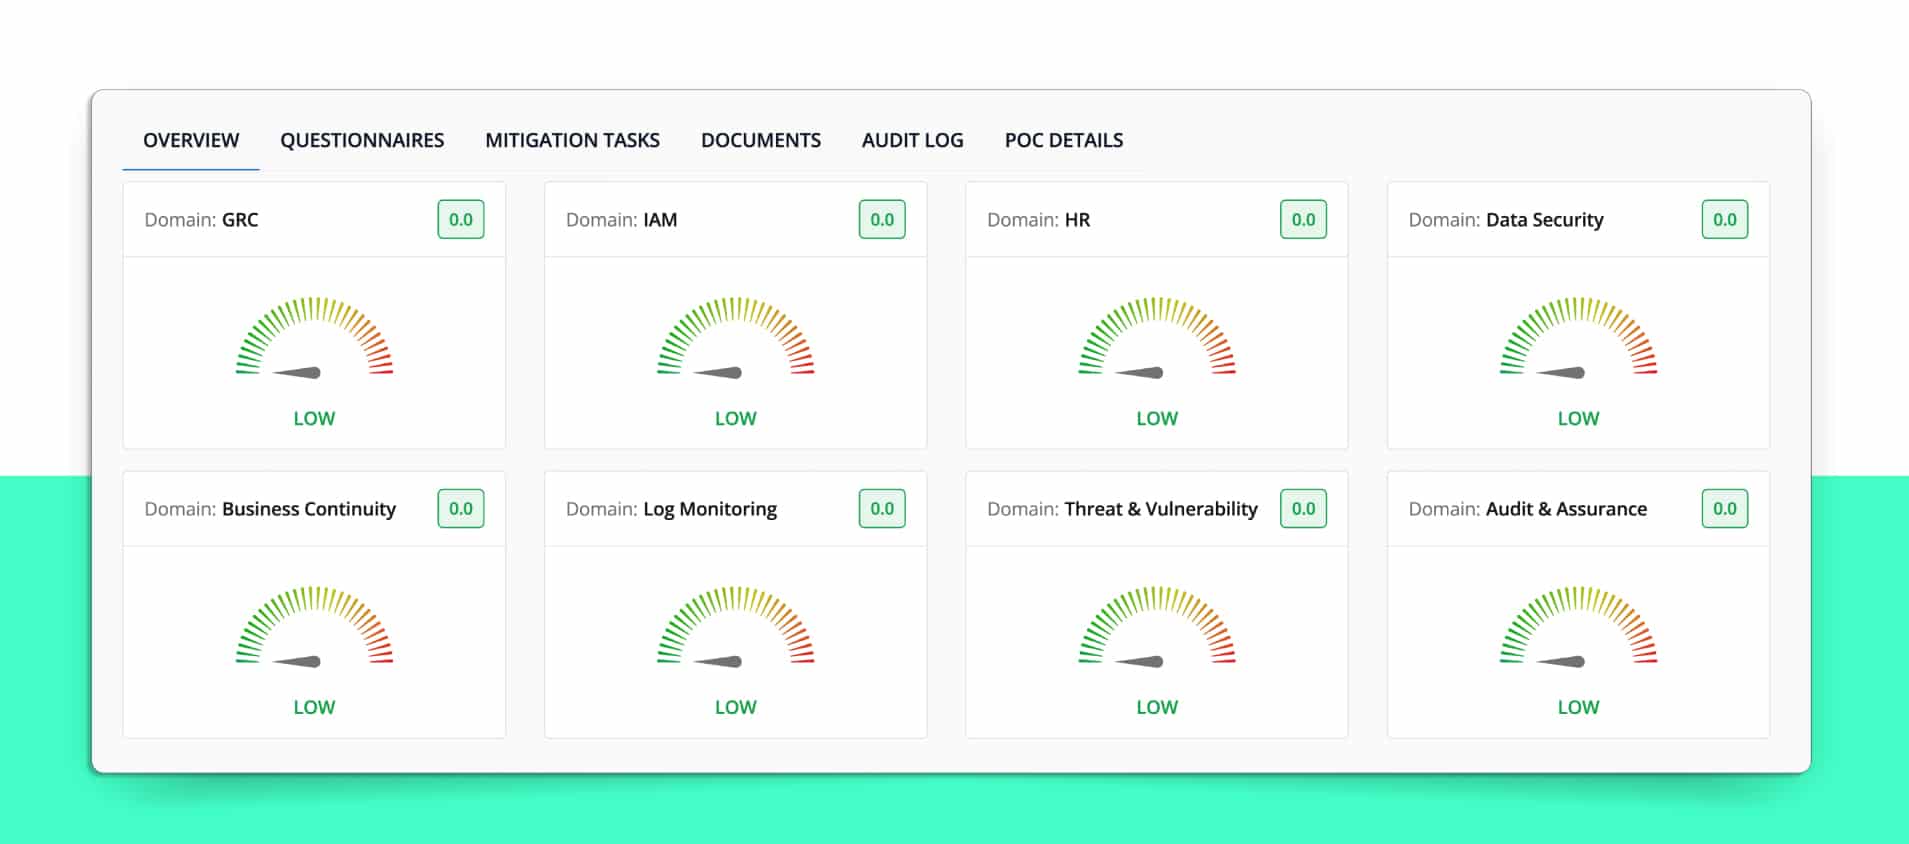
Task: Select the 'Domain: IAM' title
Action: click(x=621, y=220)
